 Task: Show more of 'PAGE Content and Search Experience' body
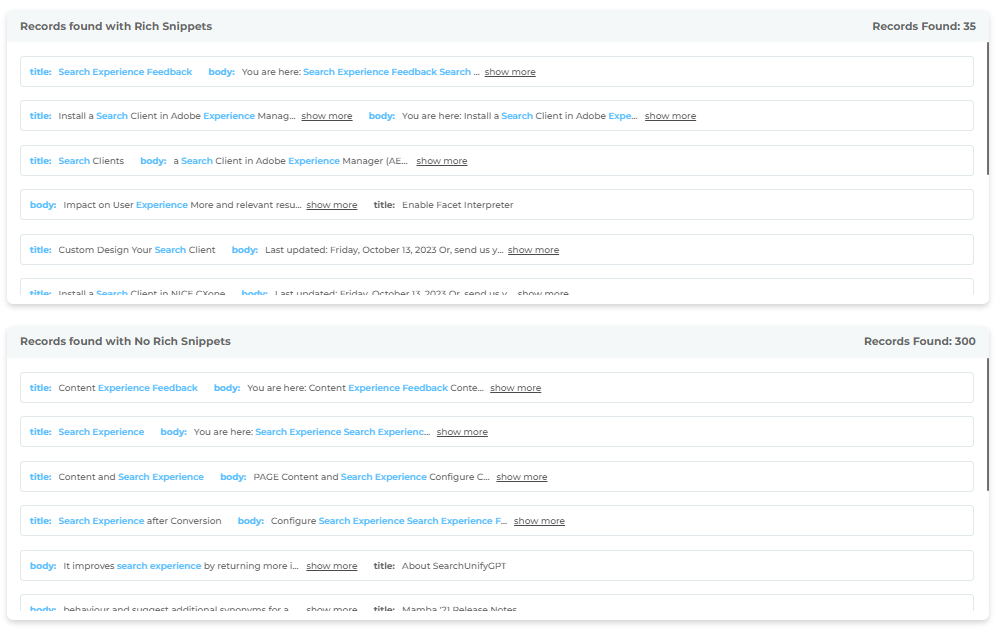[x=521, y=477]
